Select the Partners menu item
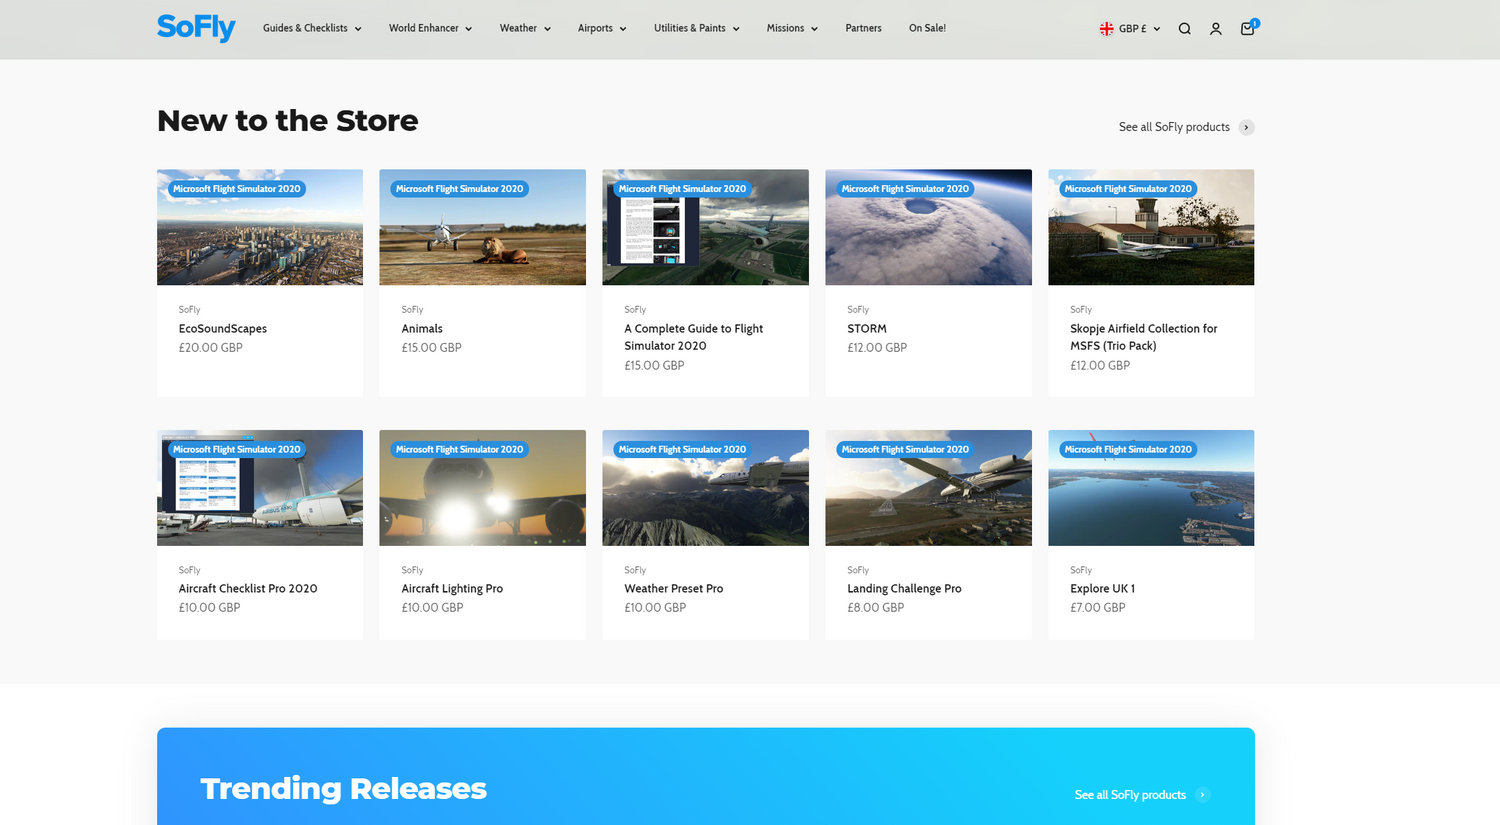 point(863,28)
